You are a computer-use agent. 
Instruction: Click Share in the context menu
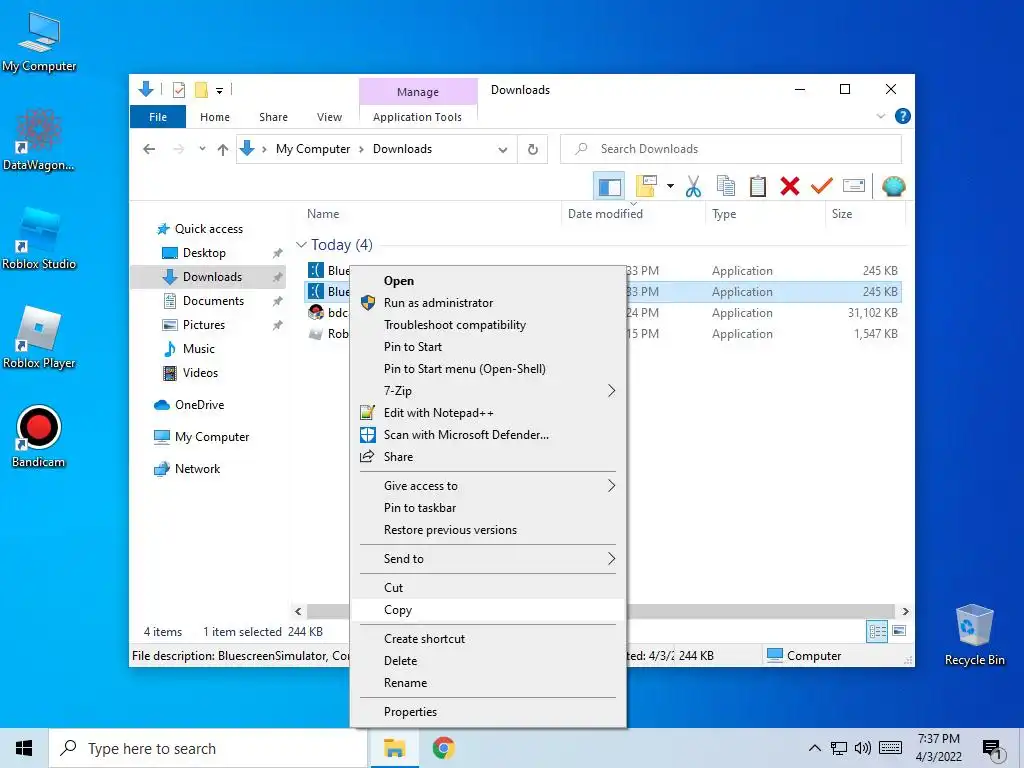pos(488,457)
